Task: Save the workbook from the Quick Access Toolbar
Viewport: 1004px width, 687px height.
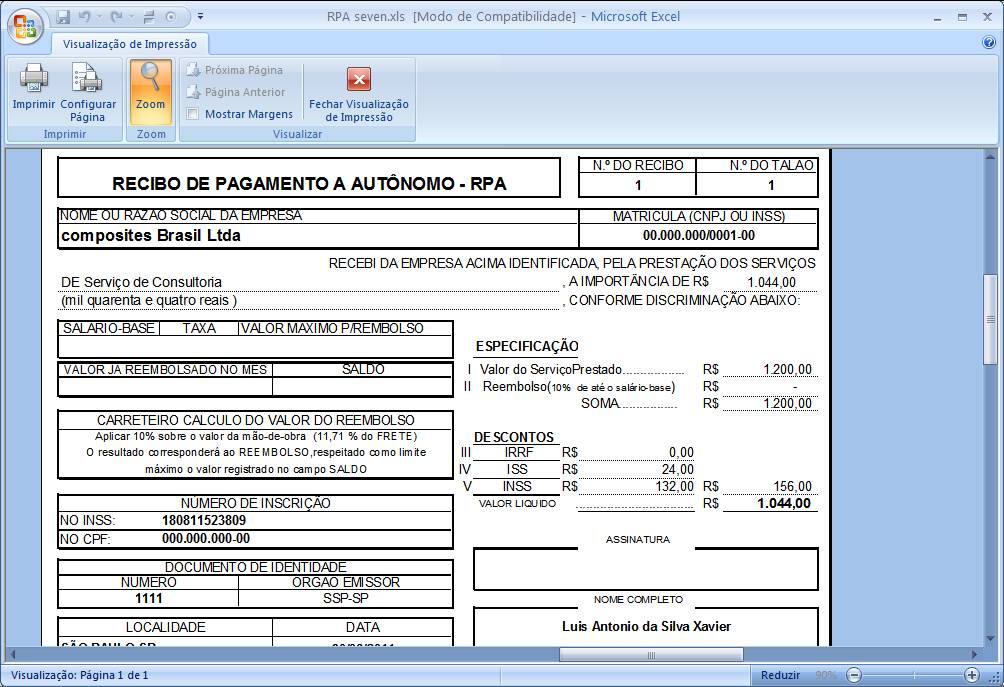Action: (63, 16)
